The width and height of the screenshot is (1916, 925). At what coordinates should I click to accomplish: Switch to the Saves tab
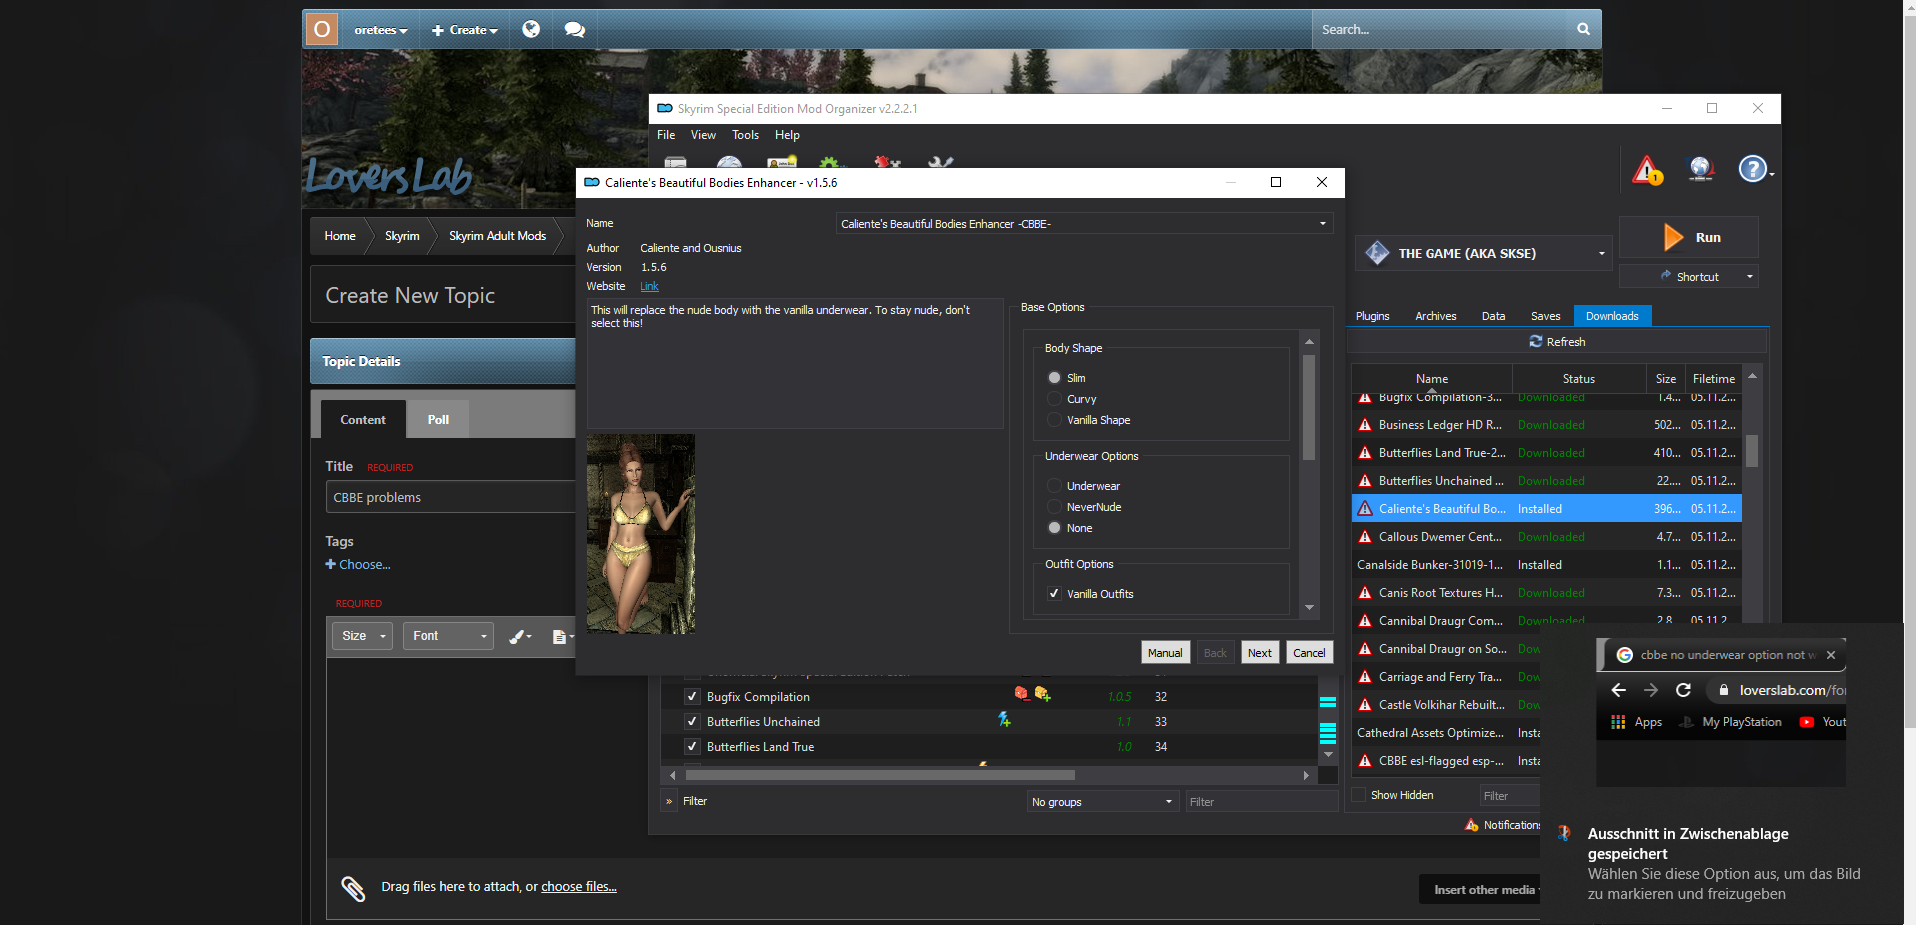click(1545, 316)
